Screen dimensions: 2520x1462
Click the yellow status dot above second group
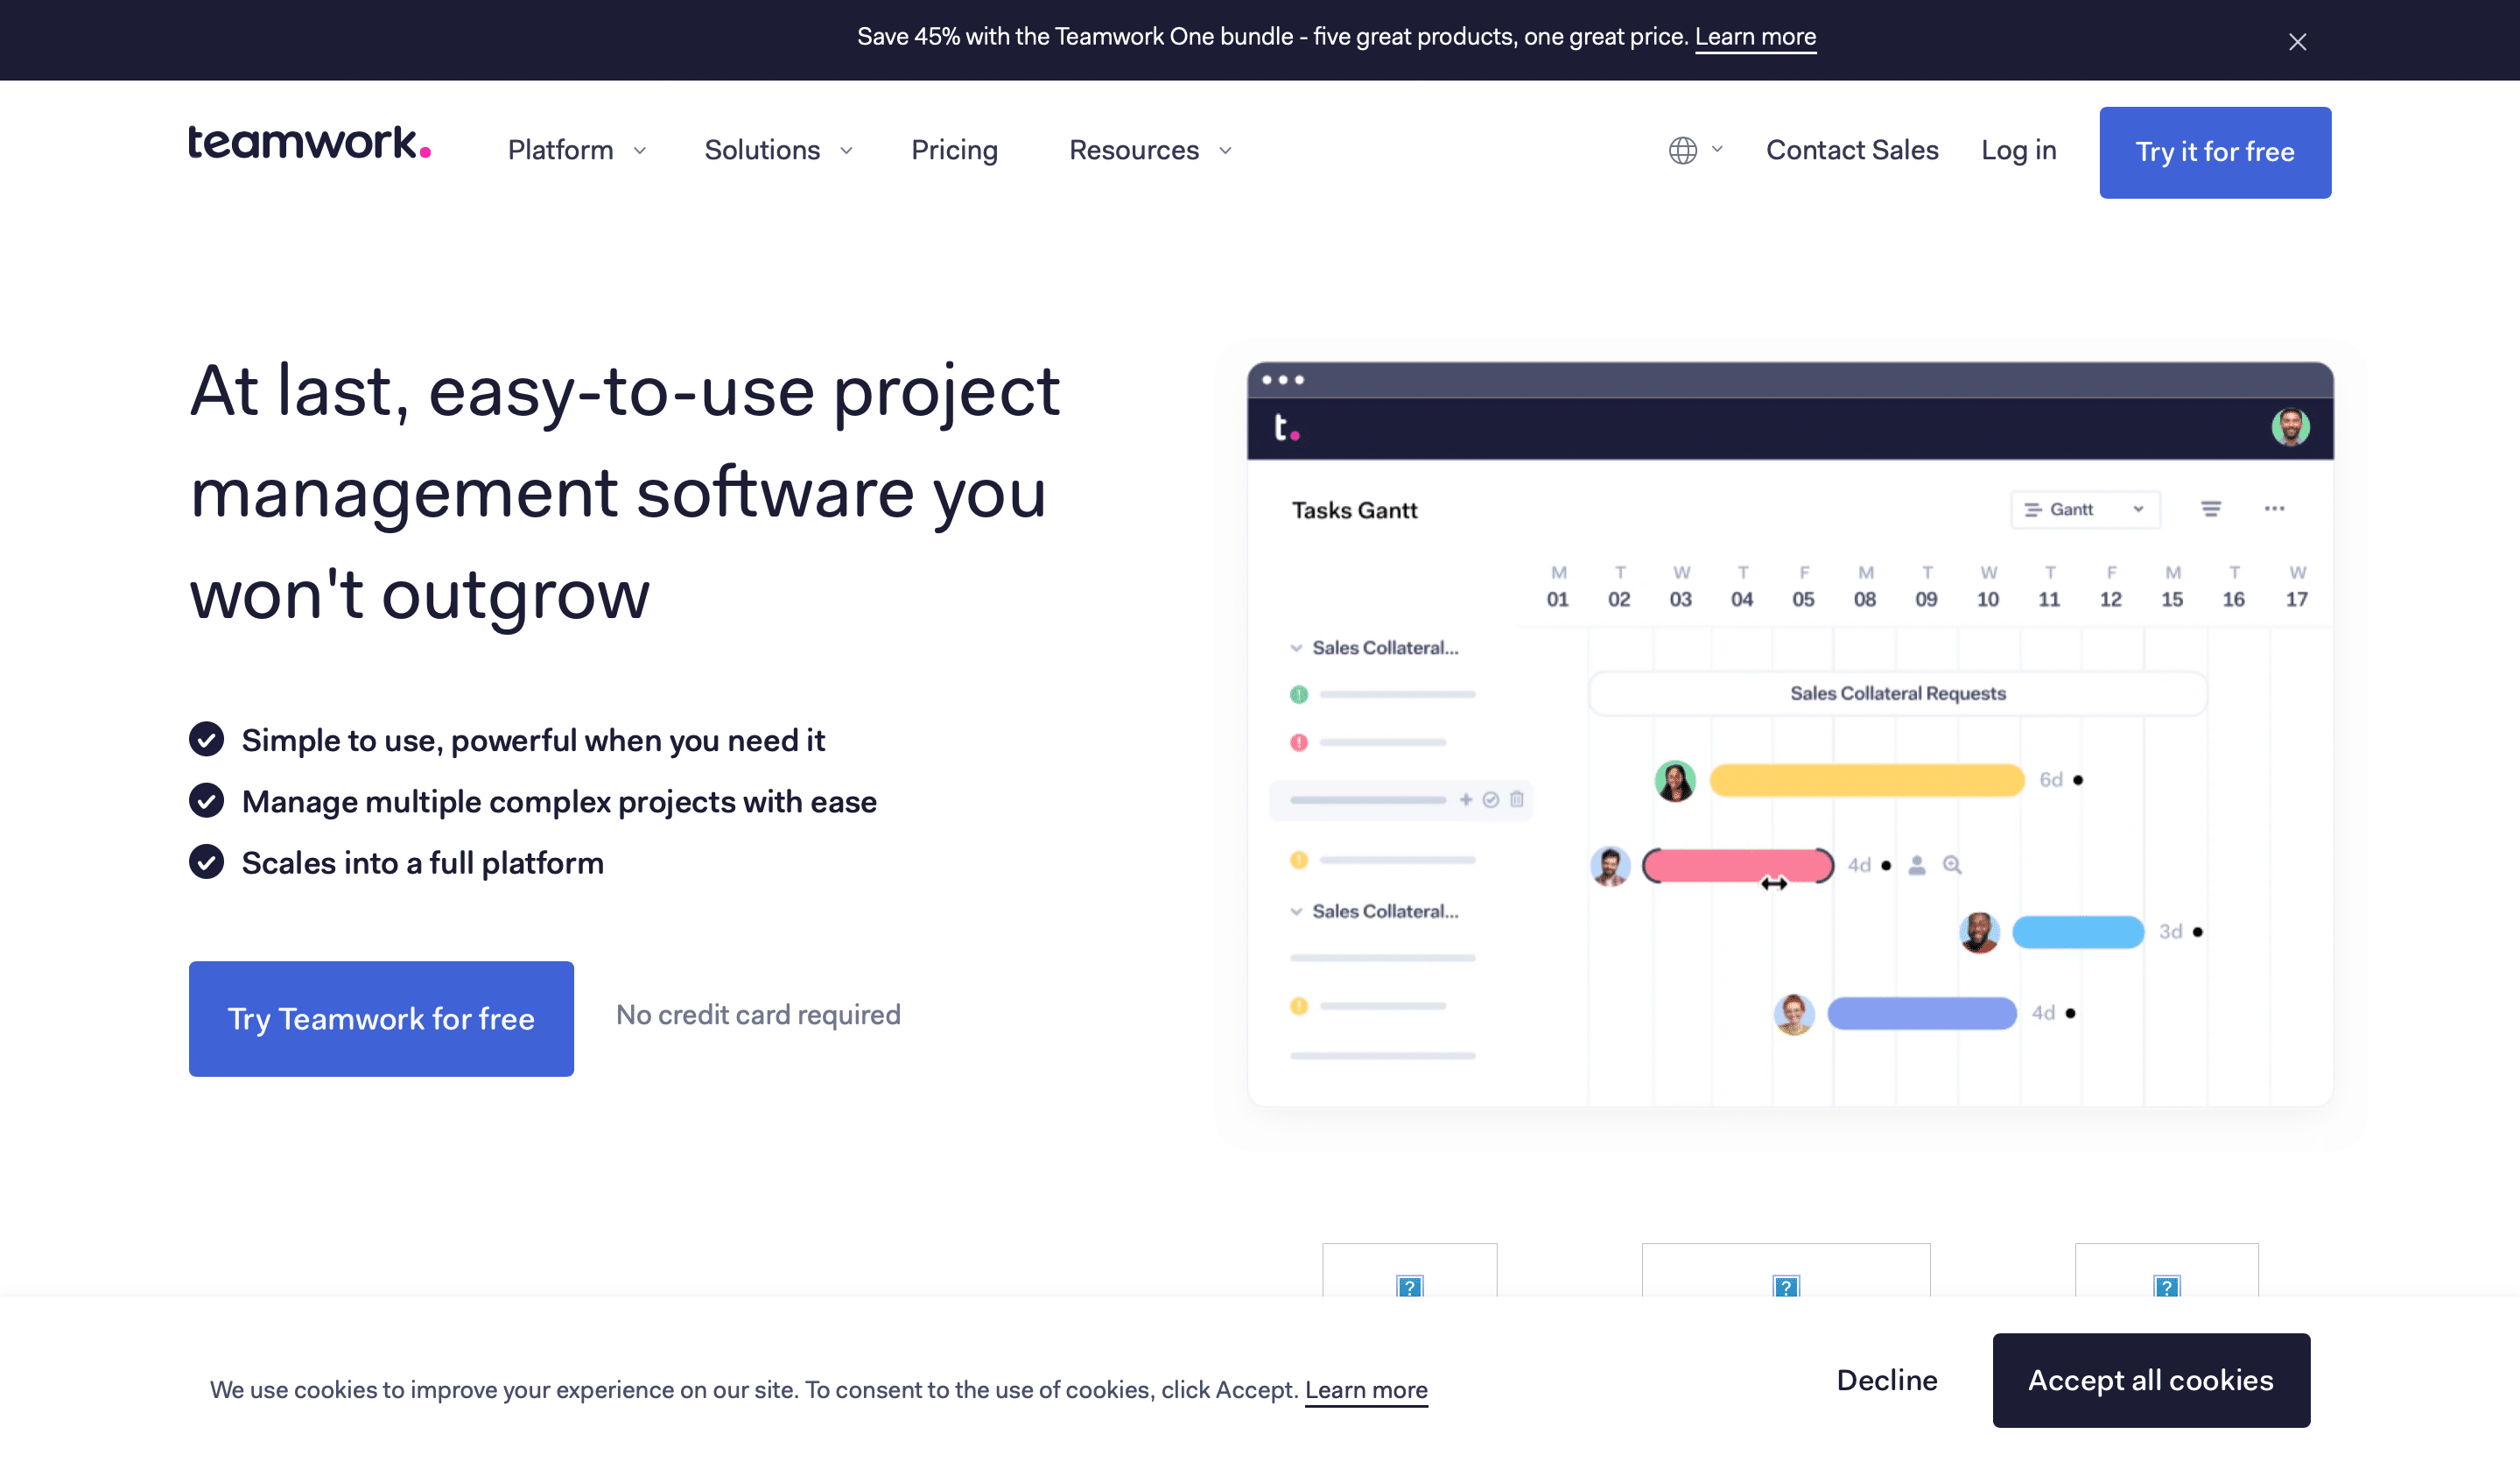(x=1298, y=860)
